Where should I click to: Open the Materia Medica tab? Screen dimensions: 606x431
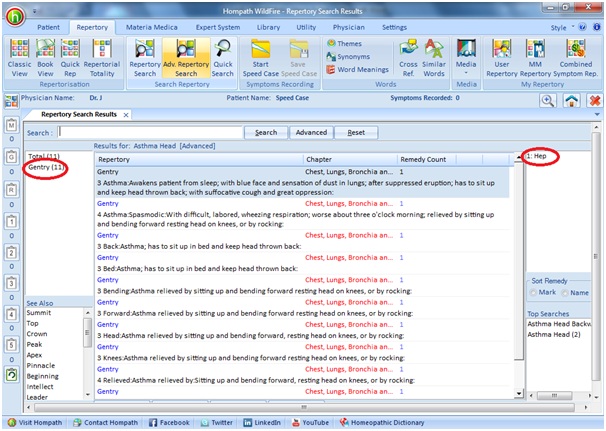click(152, 27)
